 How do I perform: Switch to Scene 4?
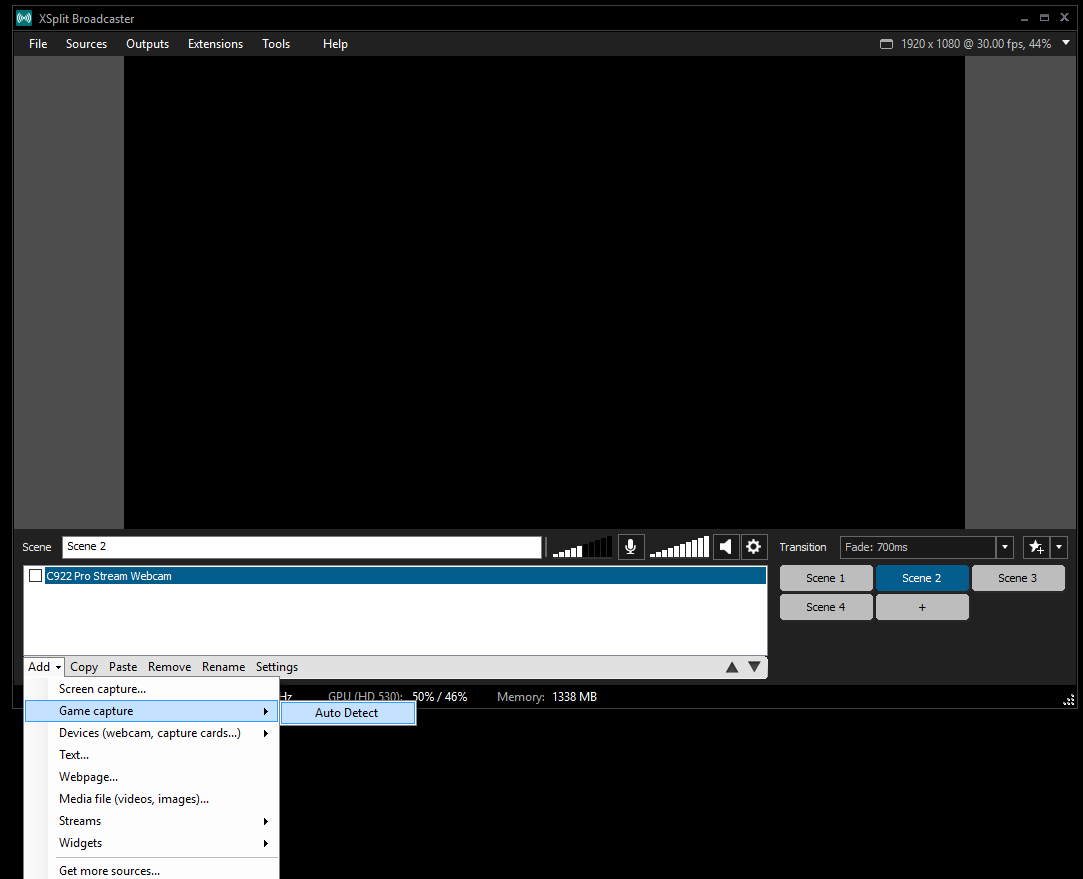pyautogui.click(x=826, y=608)
